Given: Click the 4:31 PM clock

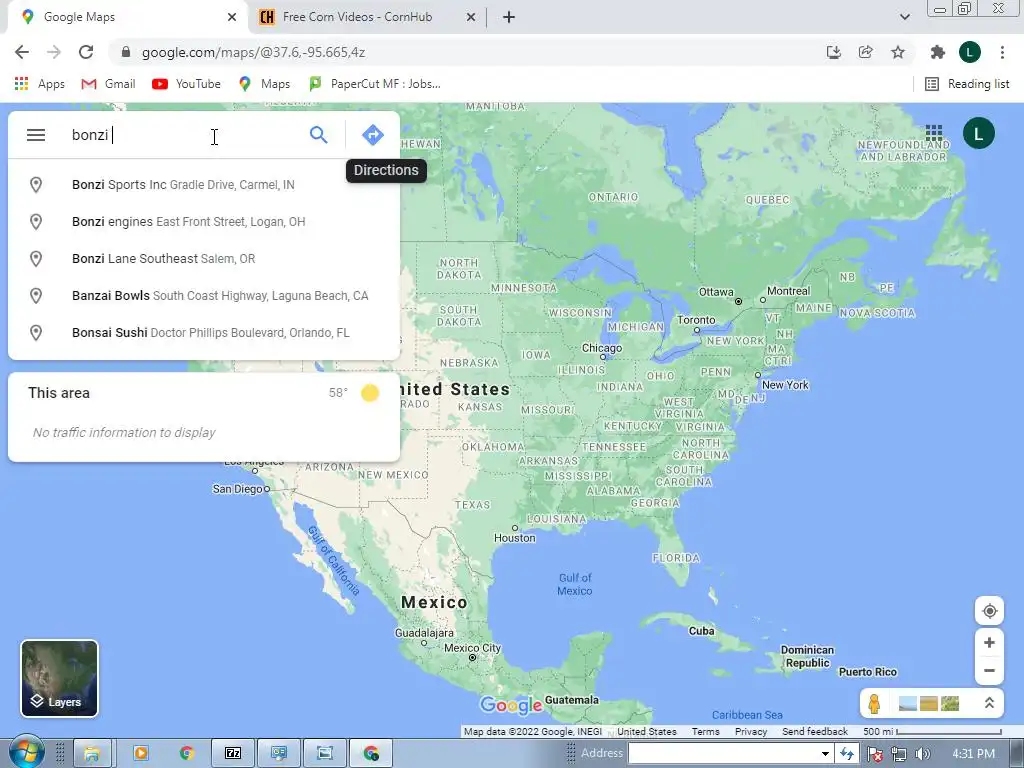Looking at the screenshot, I should [x=974, y=754].
